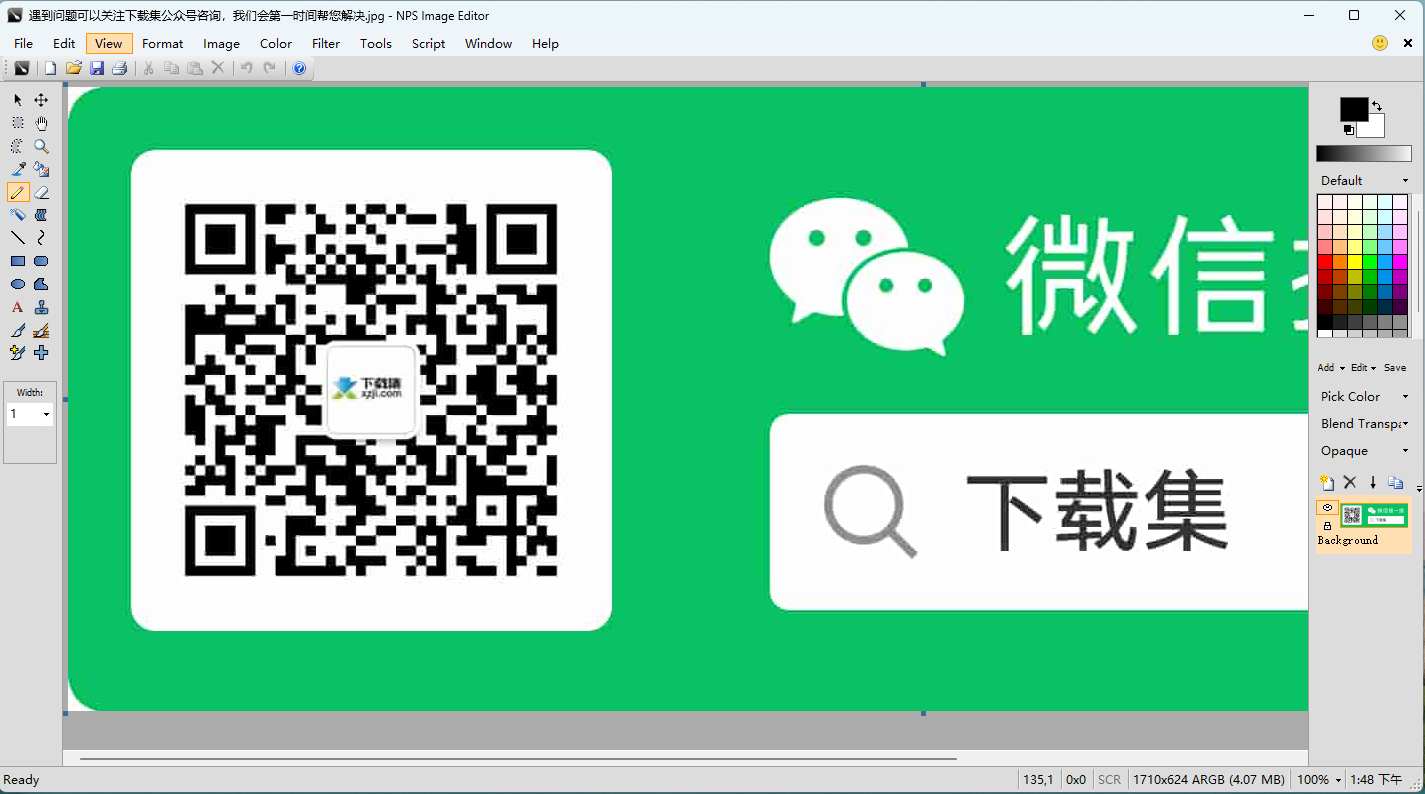The width and height of the screenshot is (1425, 794).
Task: Click the horizontal scrollbar below the canvas
Action: (518, 759)
